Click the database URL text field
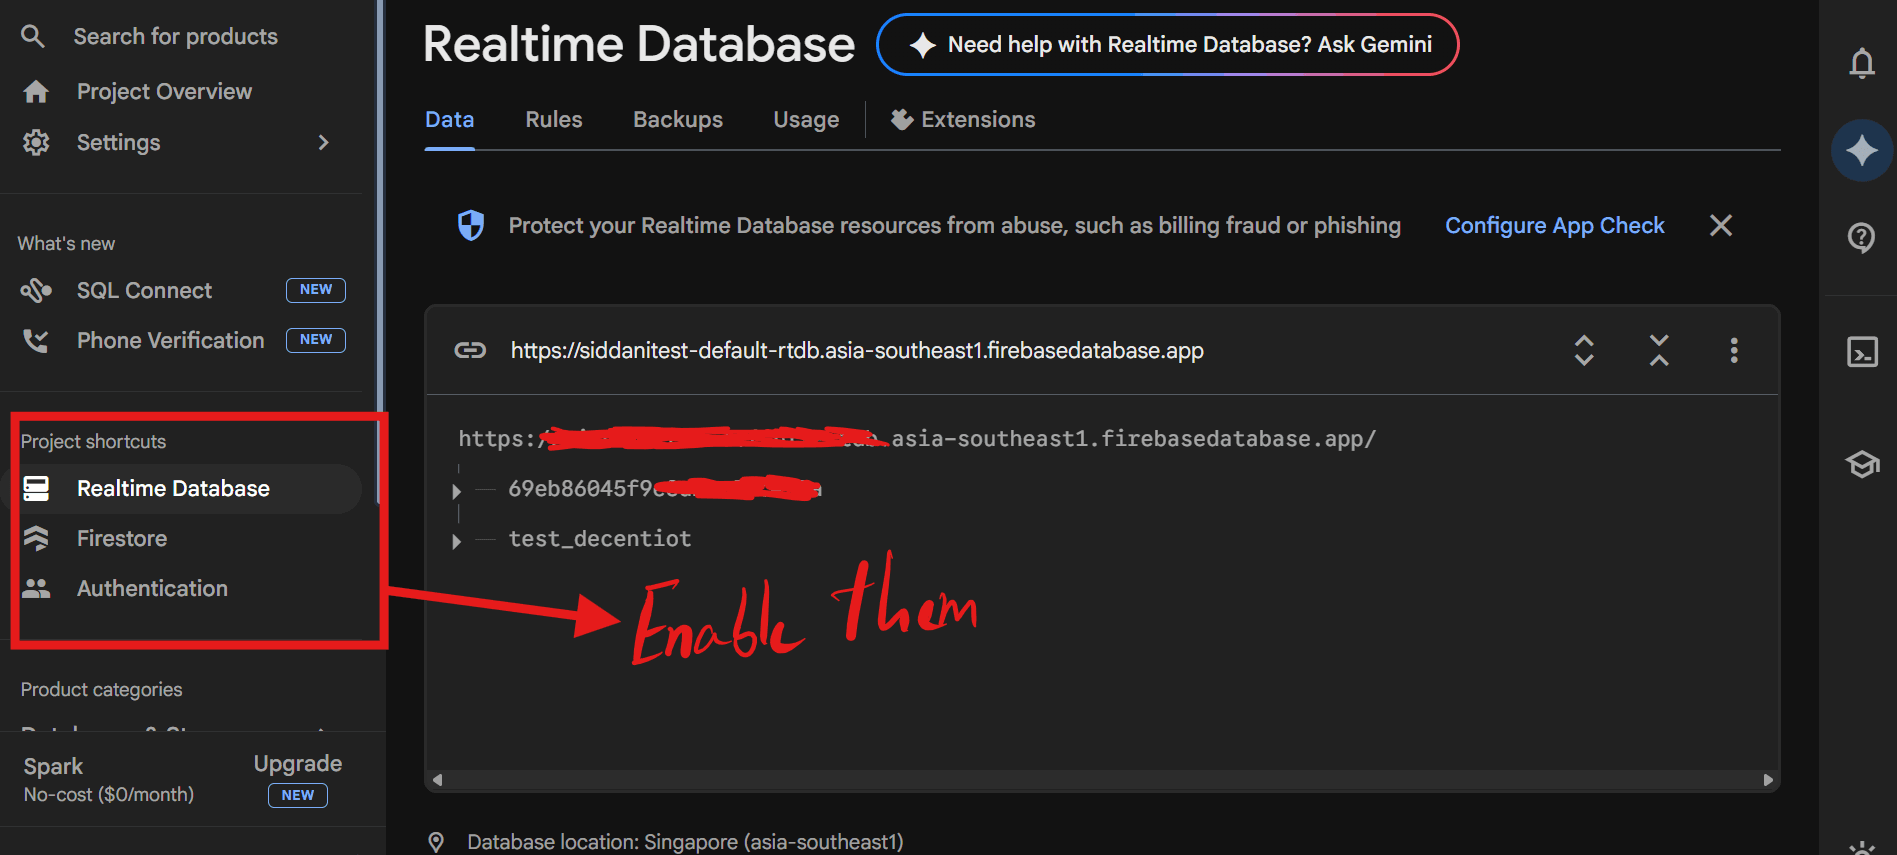The height and width of the screenshot is (855, 1897). [857, 350]
